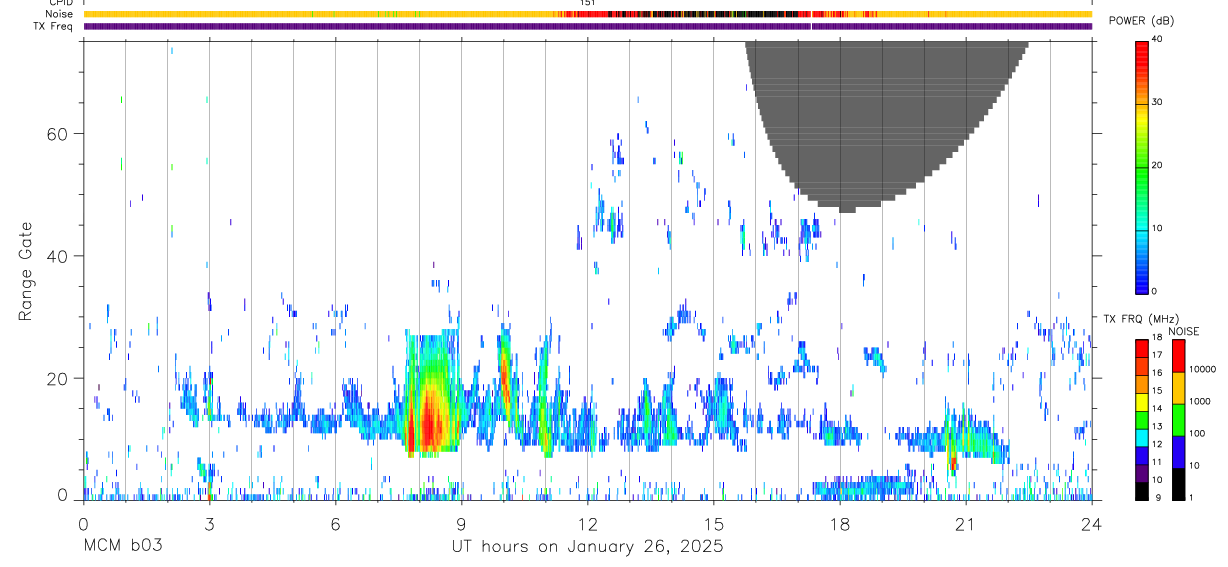Click the purple 10 MHz swatch in the TX FRQ legend
Image resolution: width=1228 pixels, height=567 pixels.
(x=1142, y=472)
